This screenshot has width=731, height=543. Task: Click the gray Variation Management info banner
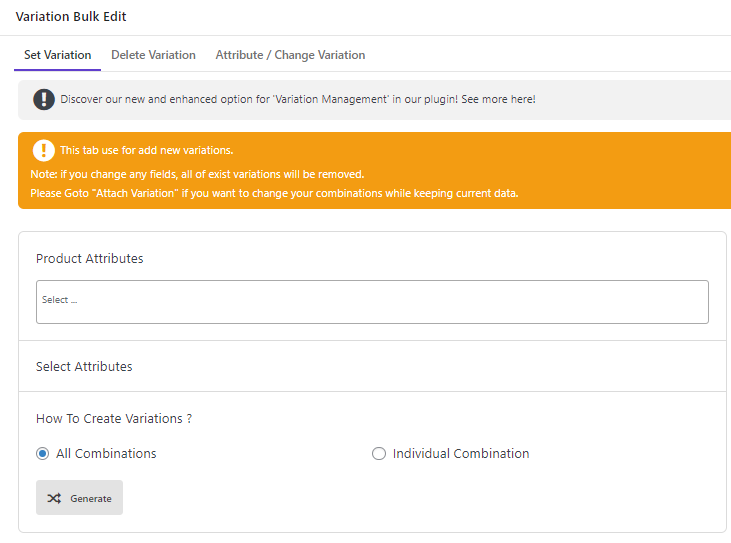point(374,100)
